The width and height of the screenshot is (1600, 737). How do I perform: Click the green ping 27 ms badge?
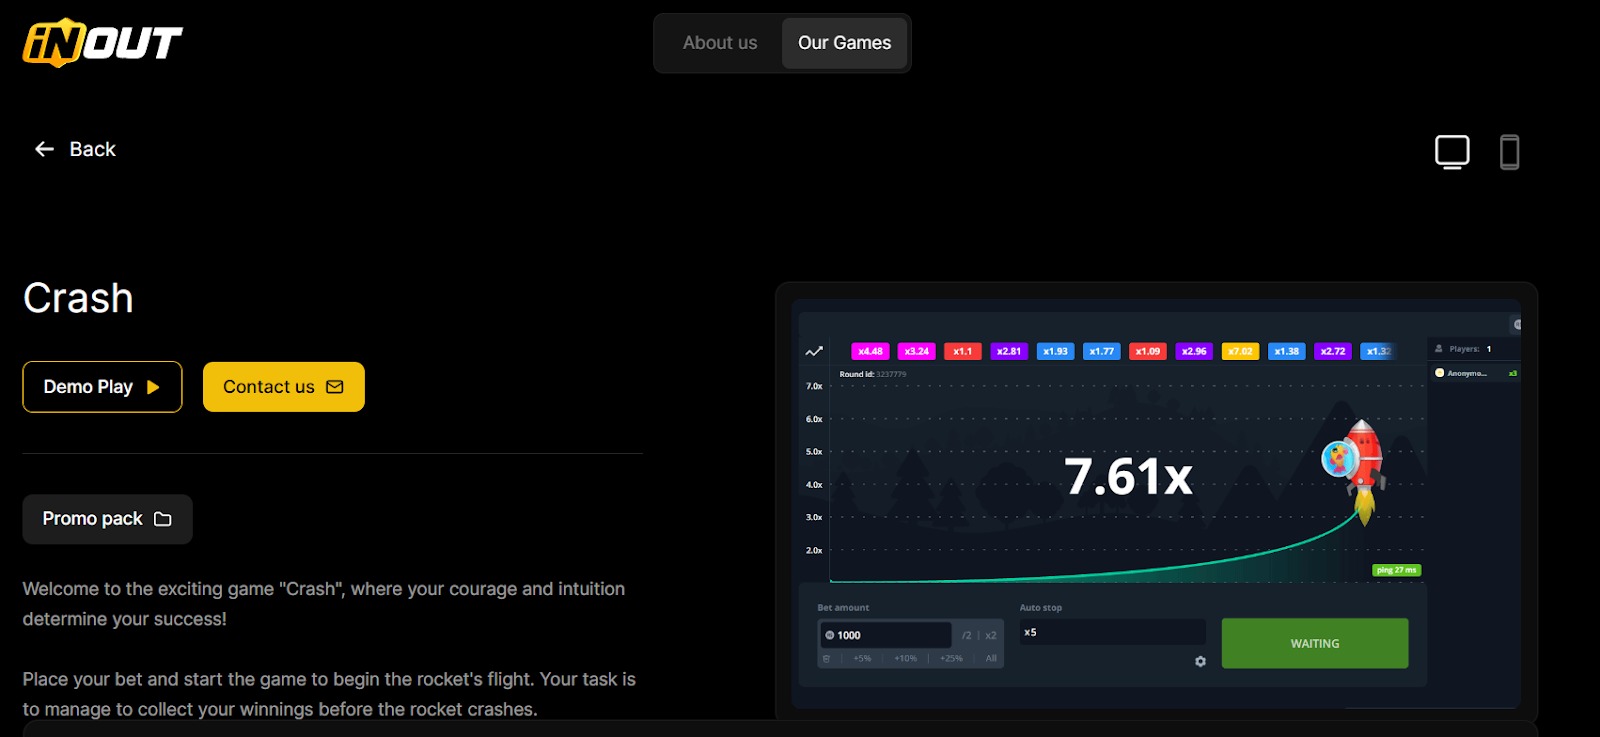point(1397,570)
